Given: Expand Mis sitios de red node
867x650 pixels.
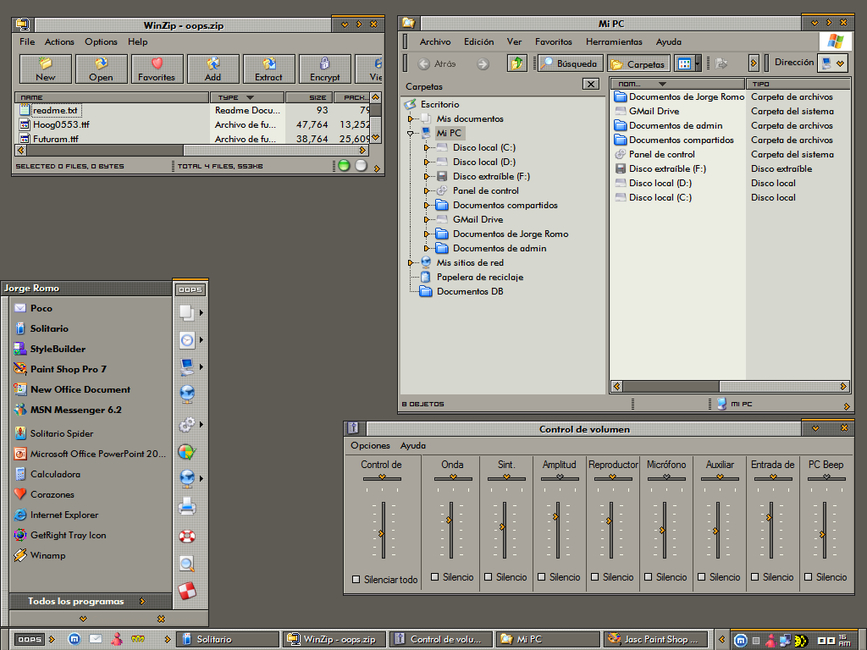Looking at the screenshot, I should [x=410, y=263].
